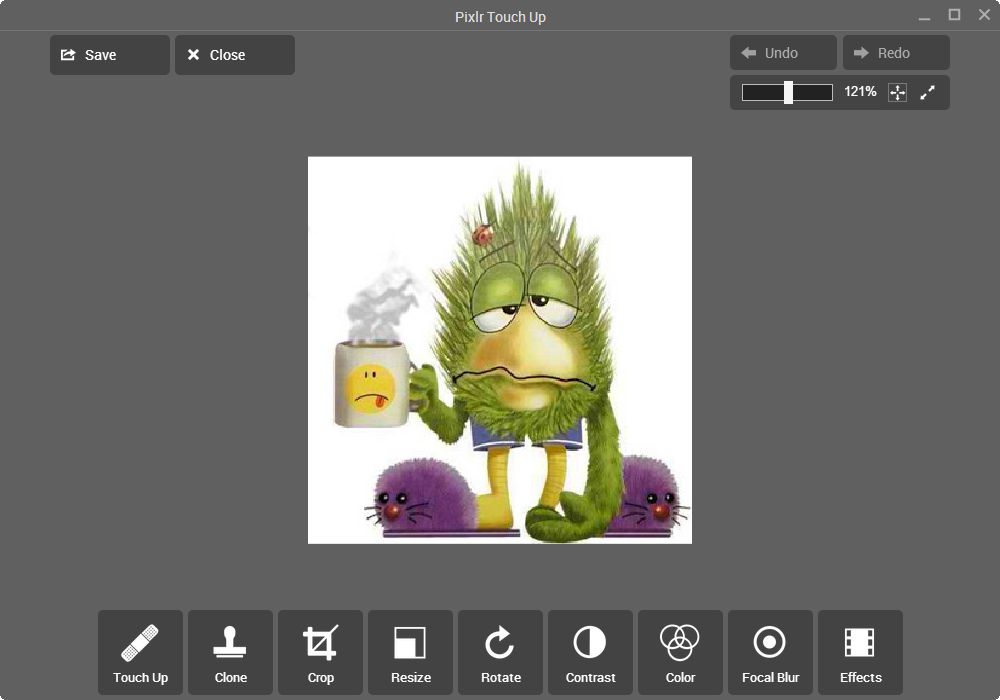Click the 121% zoom percentage label
This screenshot has height=700, width=1000.
pos(860,92)
